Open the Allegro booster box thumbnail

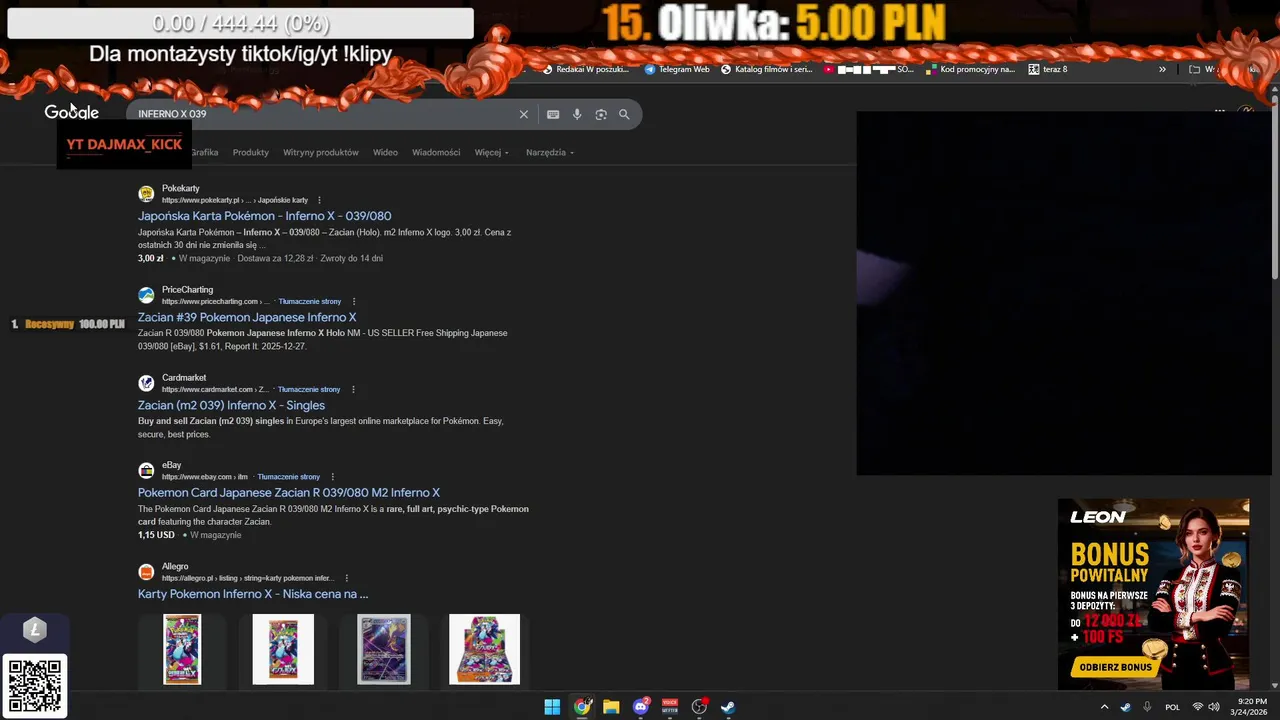pos(484,649)
